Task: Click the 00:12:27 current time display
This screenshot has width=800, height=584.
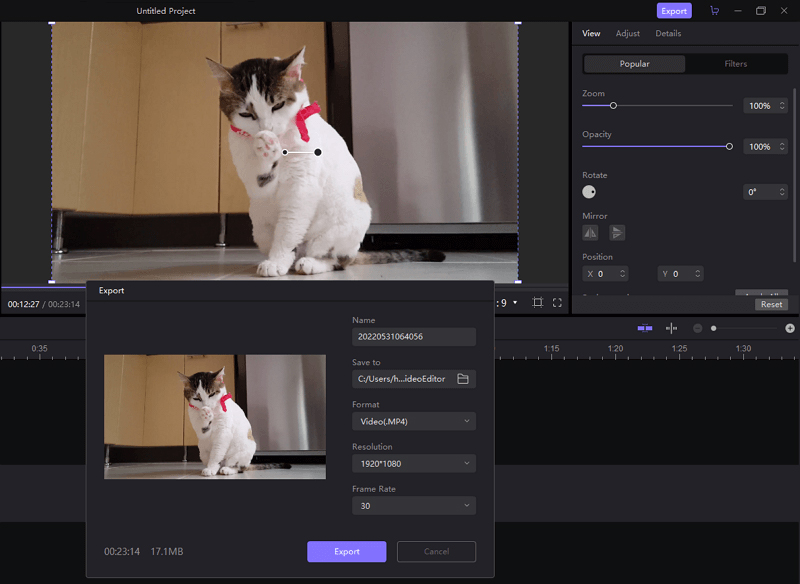Action: click(x=23, y=304)
